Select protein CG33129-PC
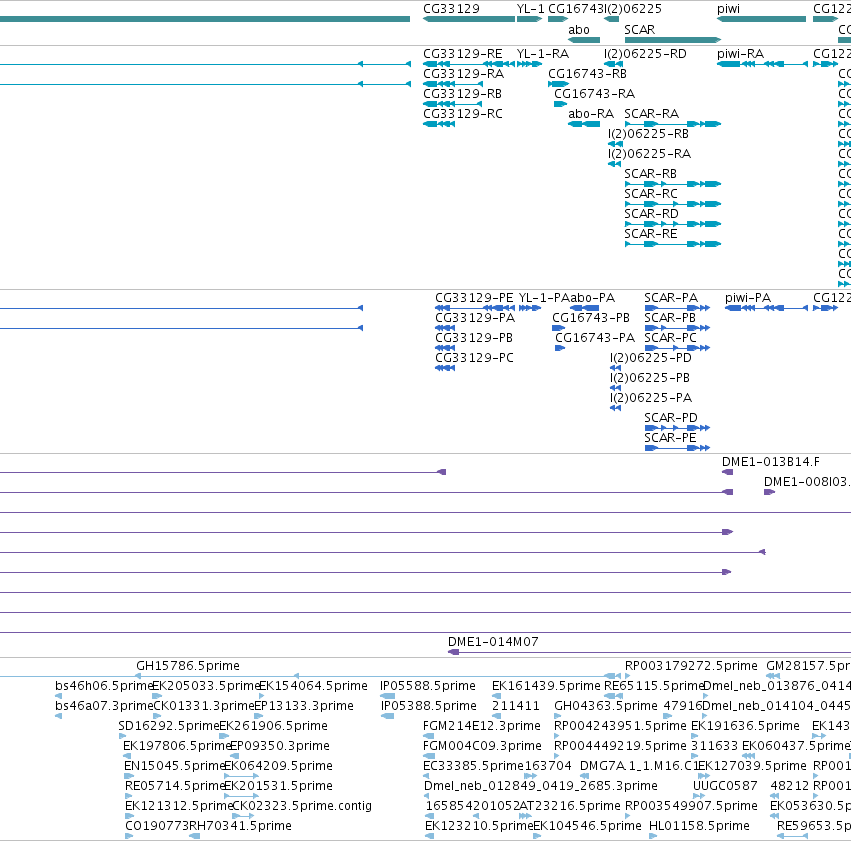 point(445,368)
